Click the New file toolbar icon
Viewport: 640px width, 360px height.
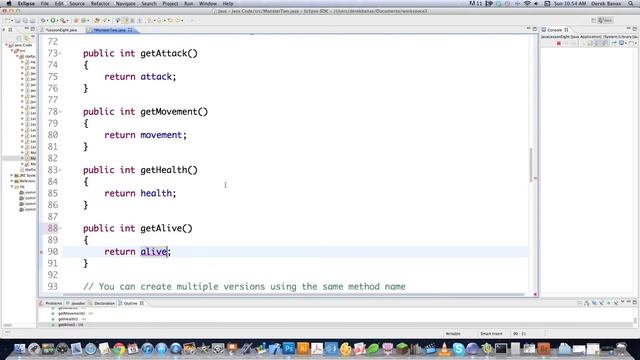[x=7, y=20]
